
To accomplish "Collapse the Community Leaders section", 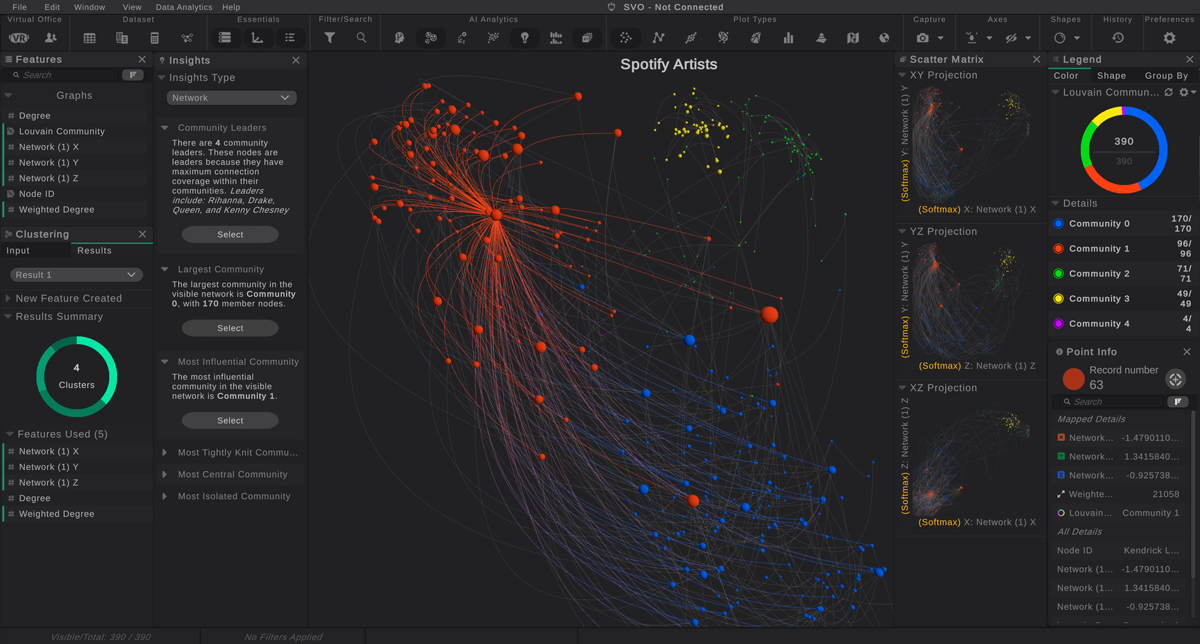I will click(165, 128).
